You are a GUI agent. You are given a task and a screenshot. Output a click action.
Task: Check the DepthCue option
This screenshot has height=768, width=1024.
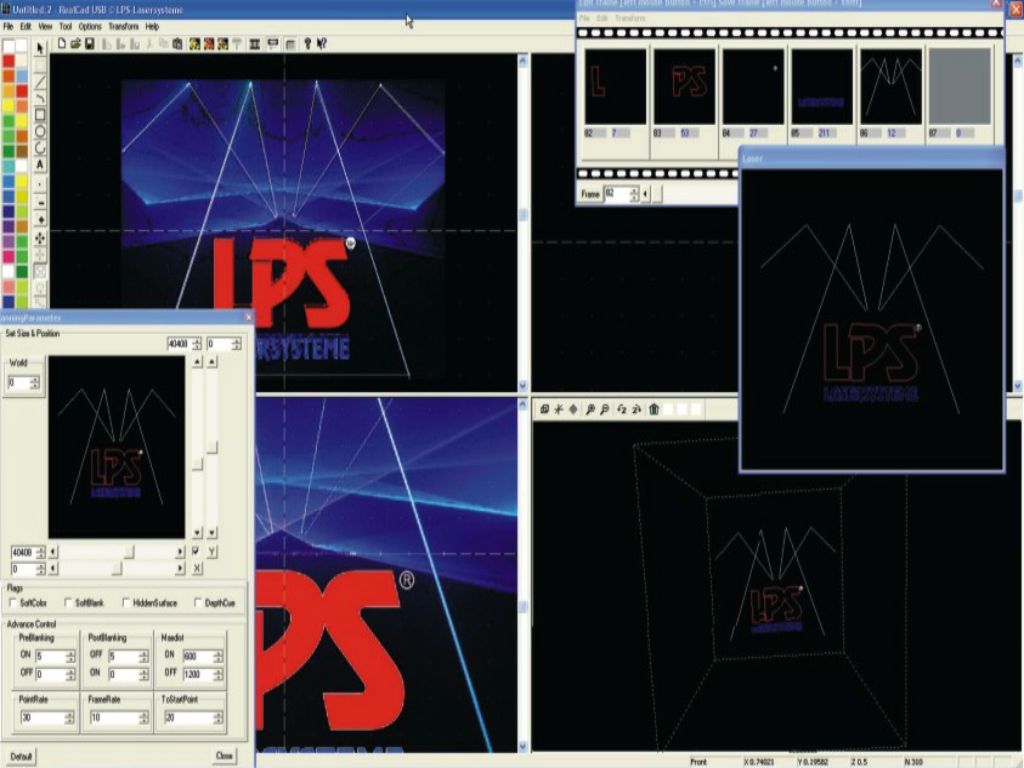tap(199, 603)
